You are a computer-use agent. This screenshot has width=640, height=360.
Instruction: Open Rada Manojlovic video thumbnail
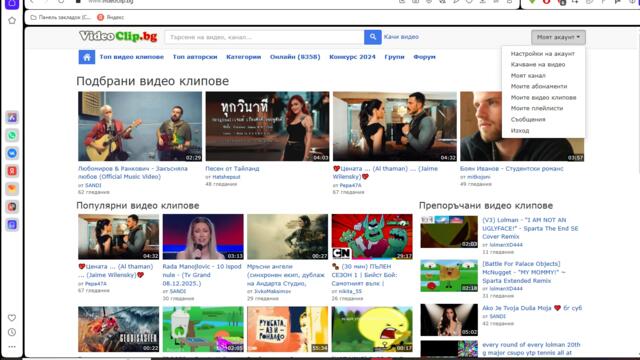[x=203, y=237]
